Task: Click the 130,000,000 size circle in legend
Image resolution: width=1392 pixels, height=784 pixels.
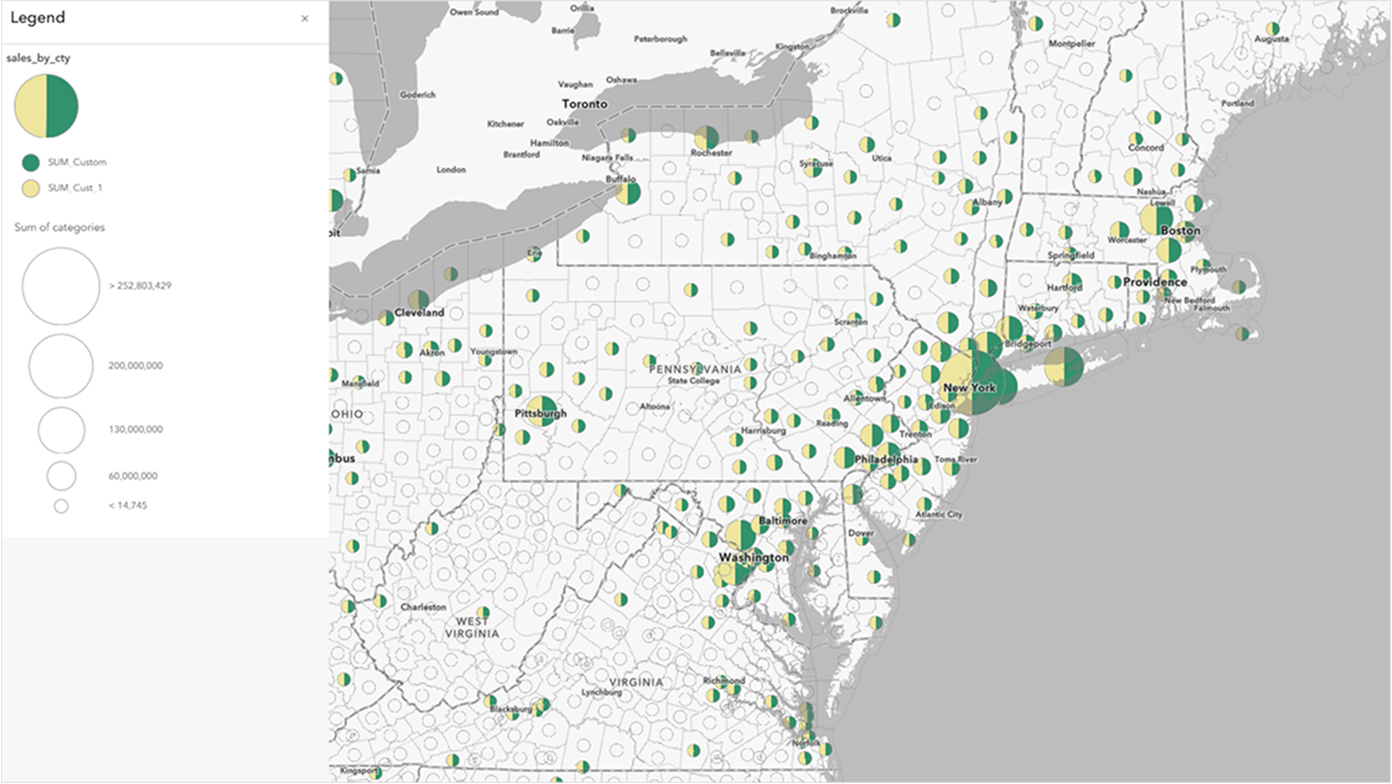Action: click(x=60, y=428)
